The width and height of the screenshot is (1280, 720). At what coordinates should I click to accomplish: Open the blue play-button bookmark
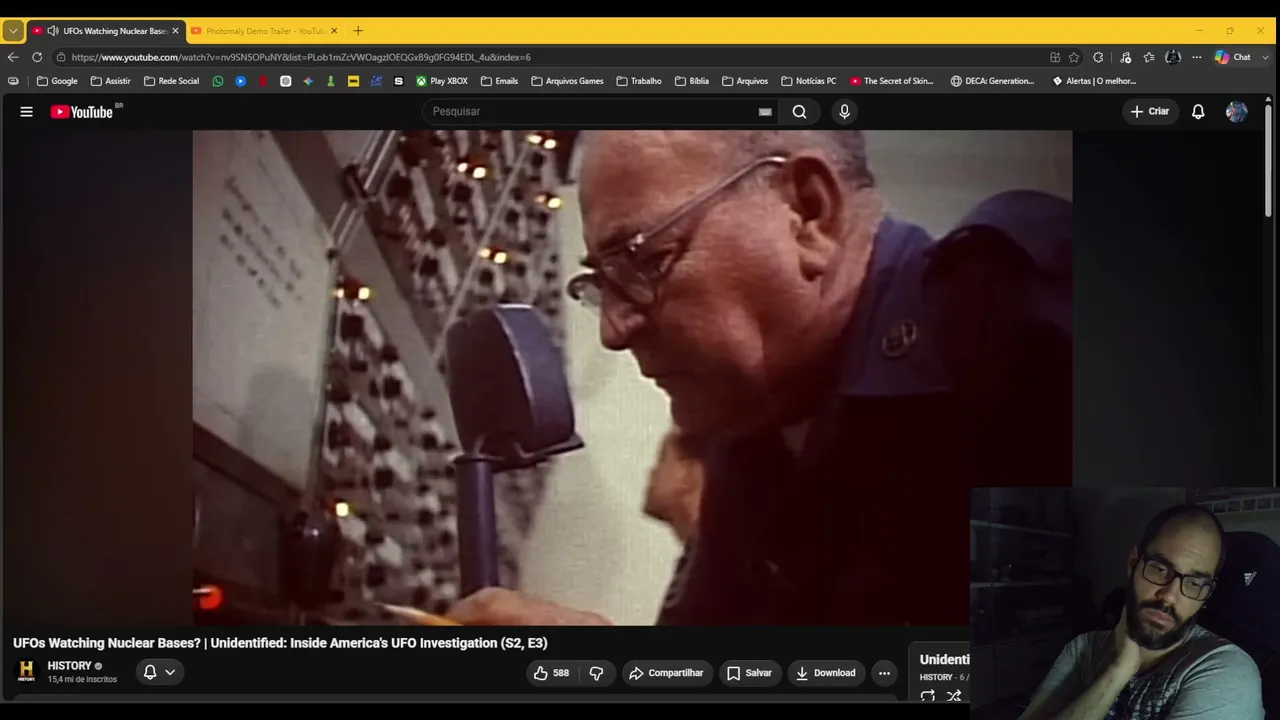point(241,81)
